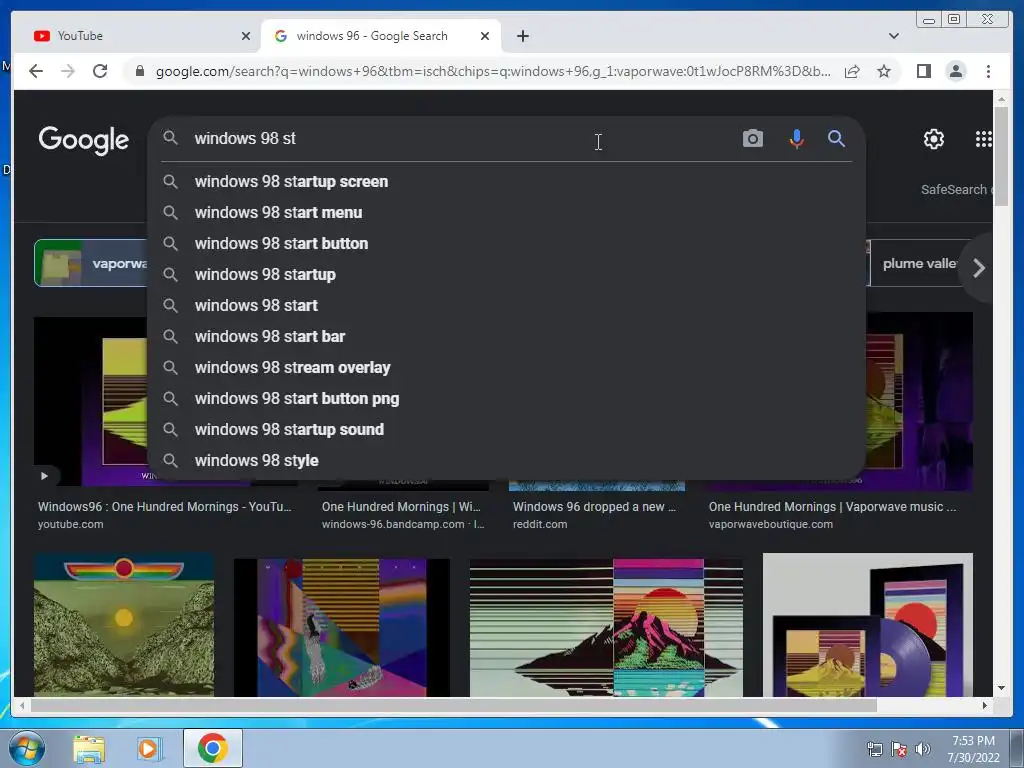Open the taskbar clock showing 7:53 PM

point(973,749)
